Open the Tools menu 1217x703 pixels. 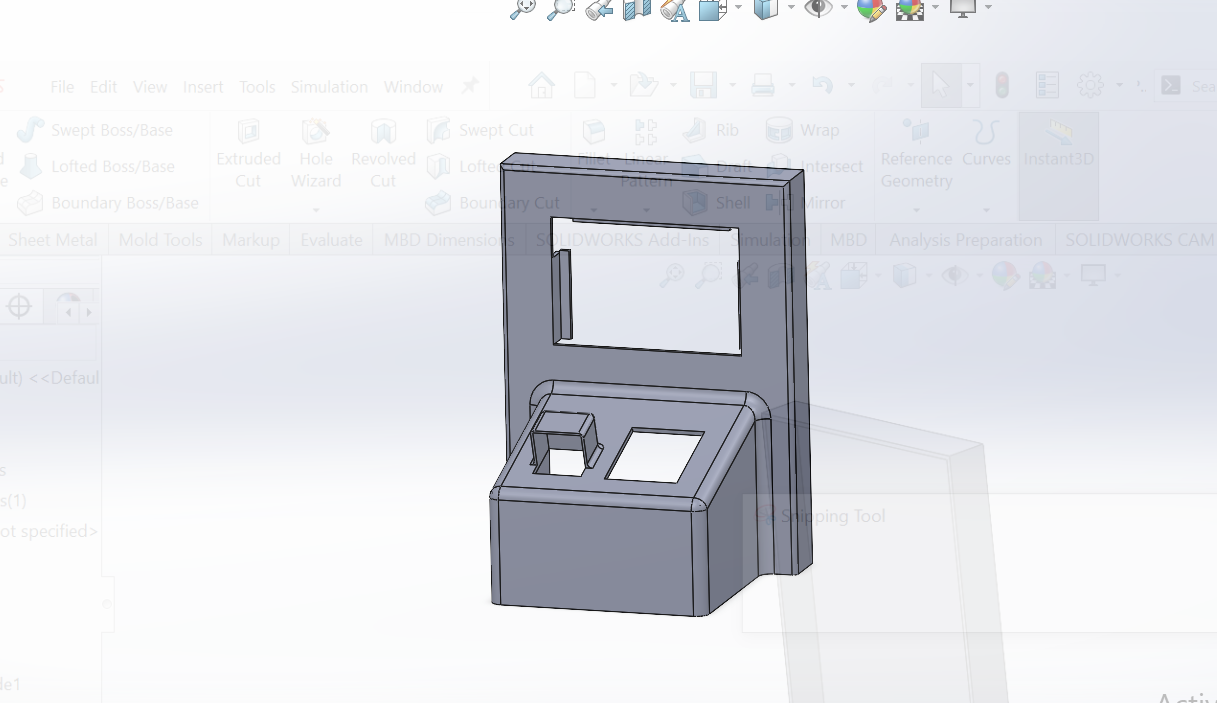click(257, 87)
